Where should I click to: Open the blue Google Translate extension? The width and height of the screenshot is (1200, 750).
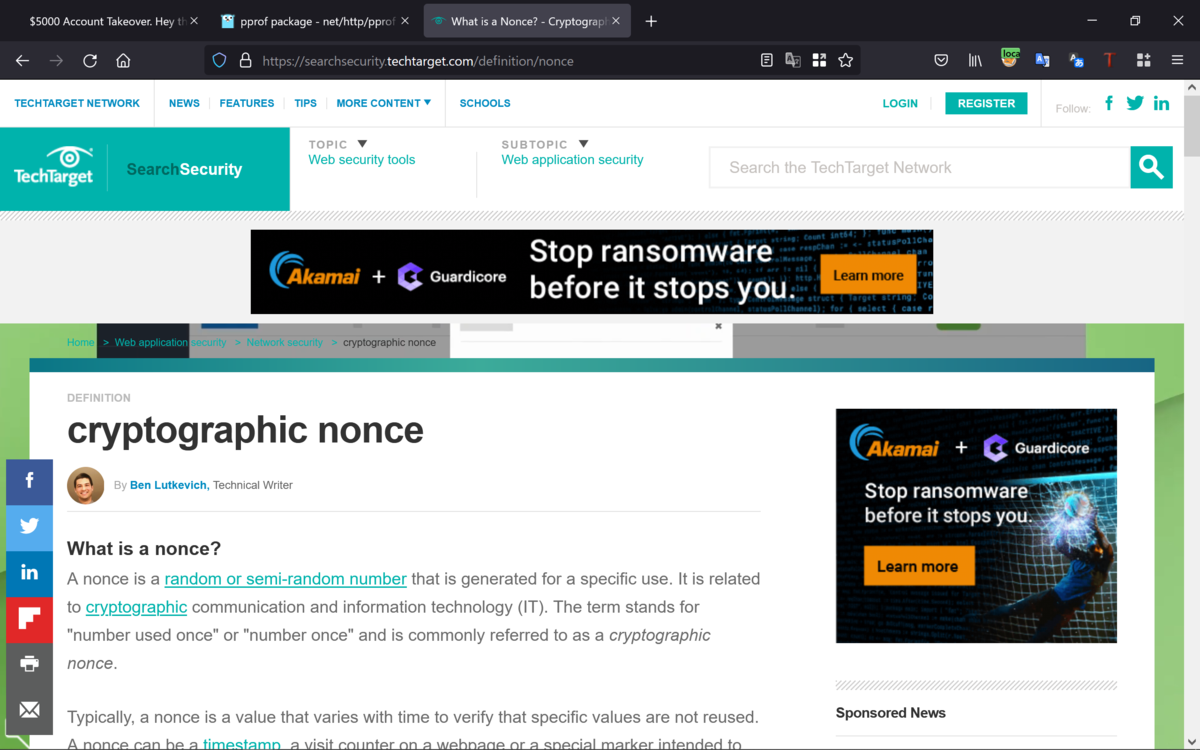pyautogui.click(x=1042, y=60)
